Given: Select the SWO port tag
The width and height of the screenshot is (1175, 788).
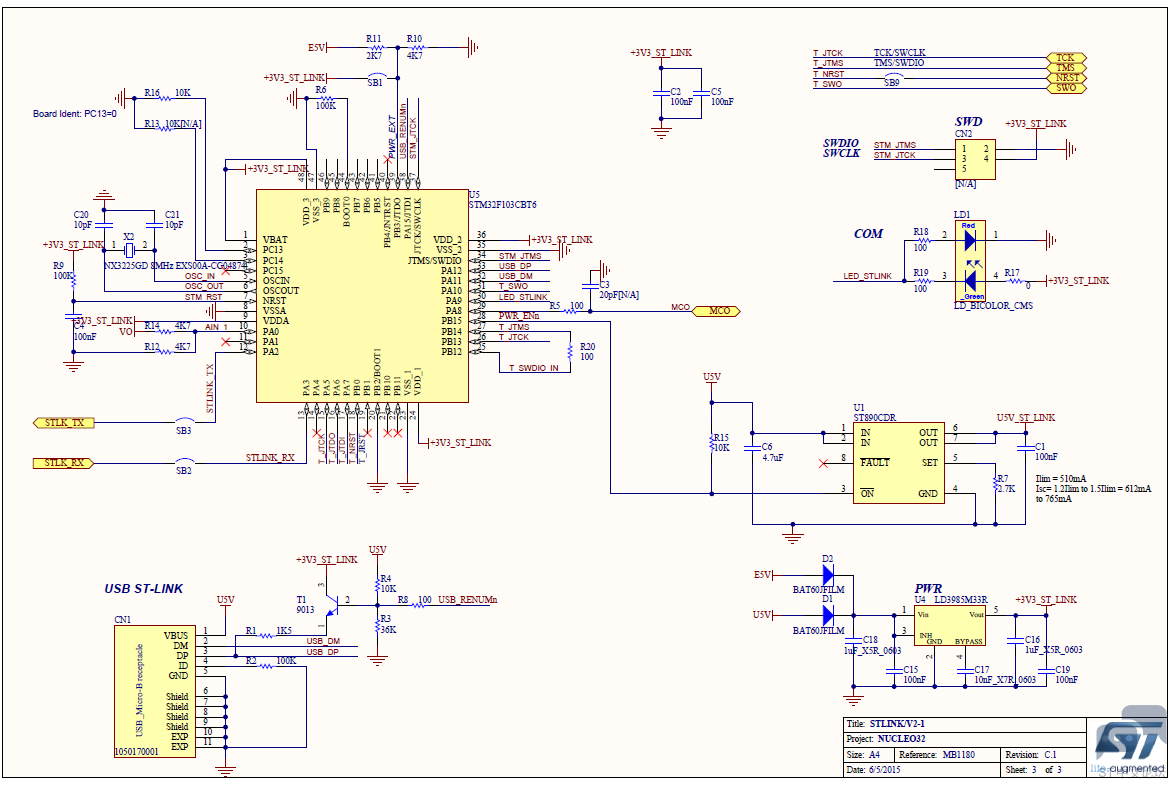Looking at the screenshot, I should click(1065, 88).
